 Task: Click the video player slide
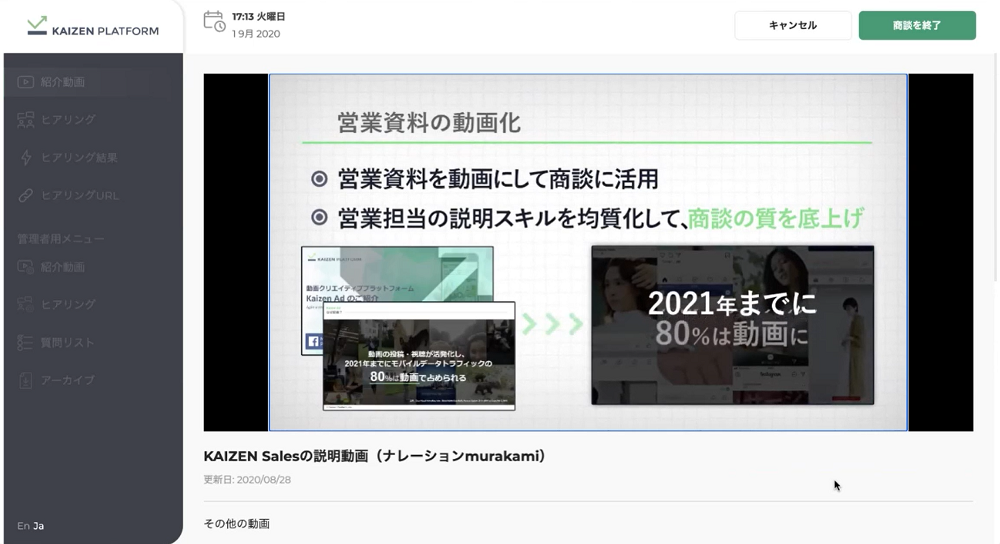(588, 252)
